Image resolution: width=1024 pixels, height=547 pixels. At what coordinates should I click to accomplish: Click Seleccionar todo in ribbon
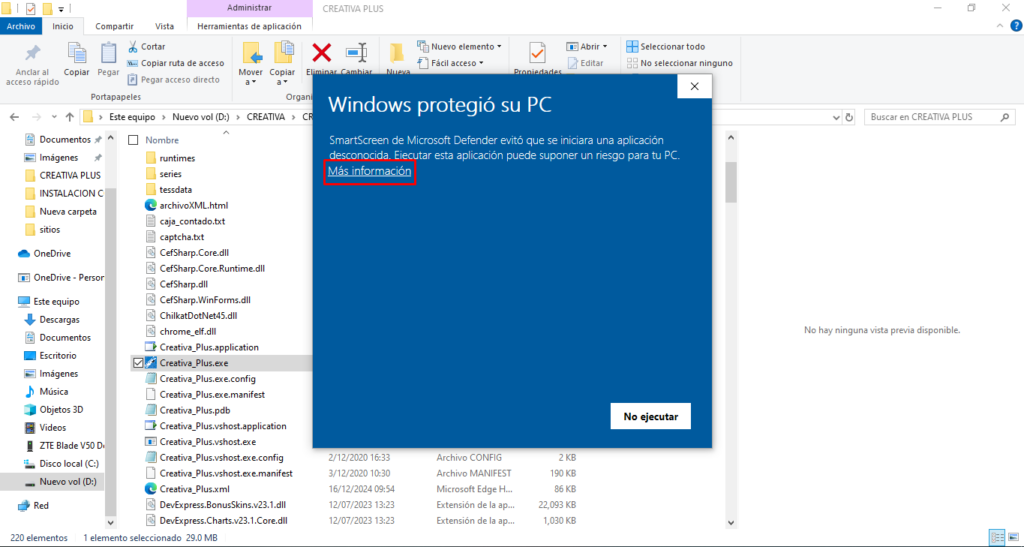666,47
